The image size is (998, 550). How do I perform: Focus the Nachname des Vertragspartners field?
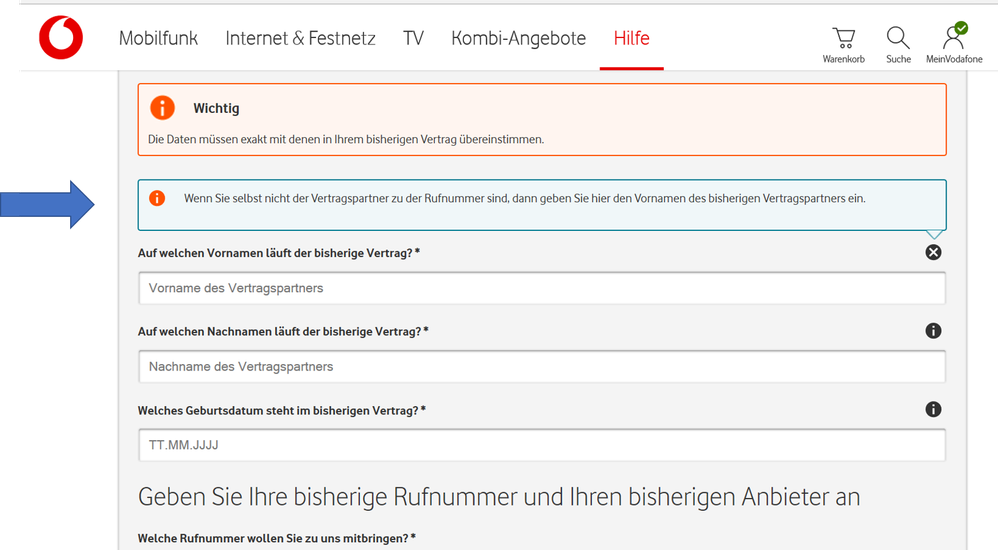click(542, 366)
